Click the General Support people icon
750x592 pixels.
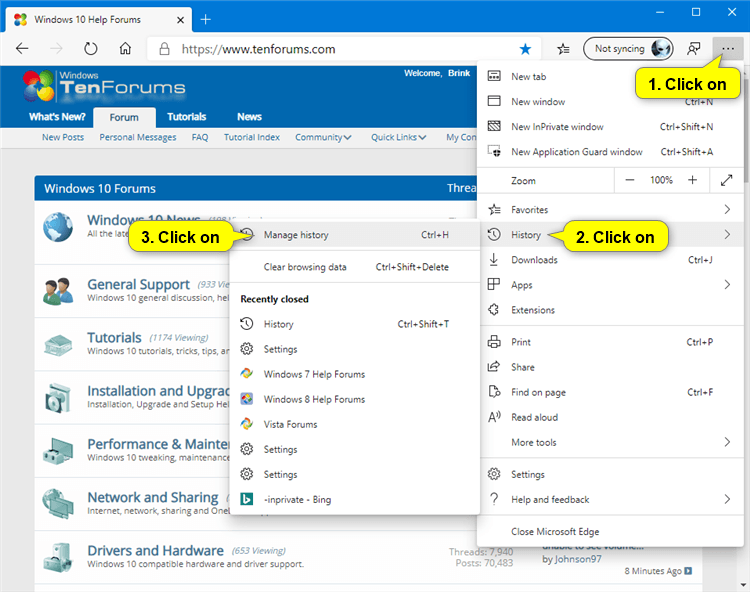[58, 291]
